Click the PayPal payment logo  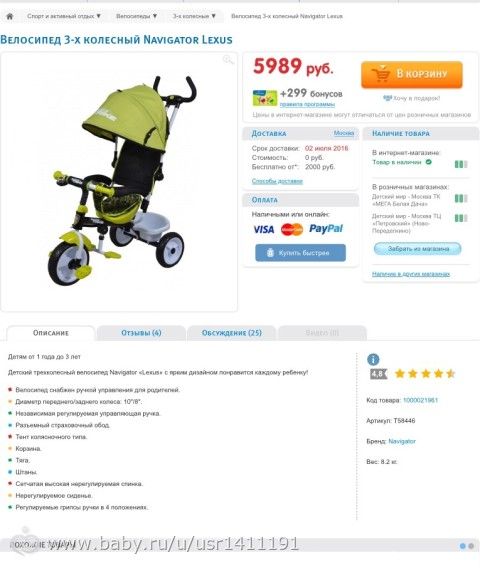[x=326, y=229]
